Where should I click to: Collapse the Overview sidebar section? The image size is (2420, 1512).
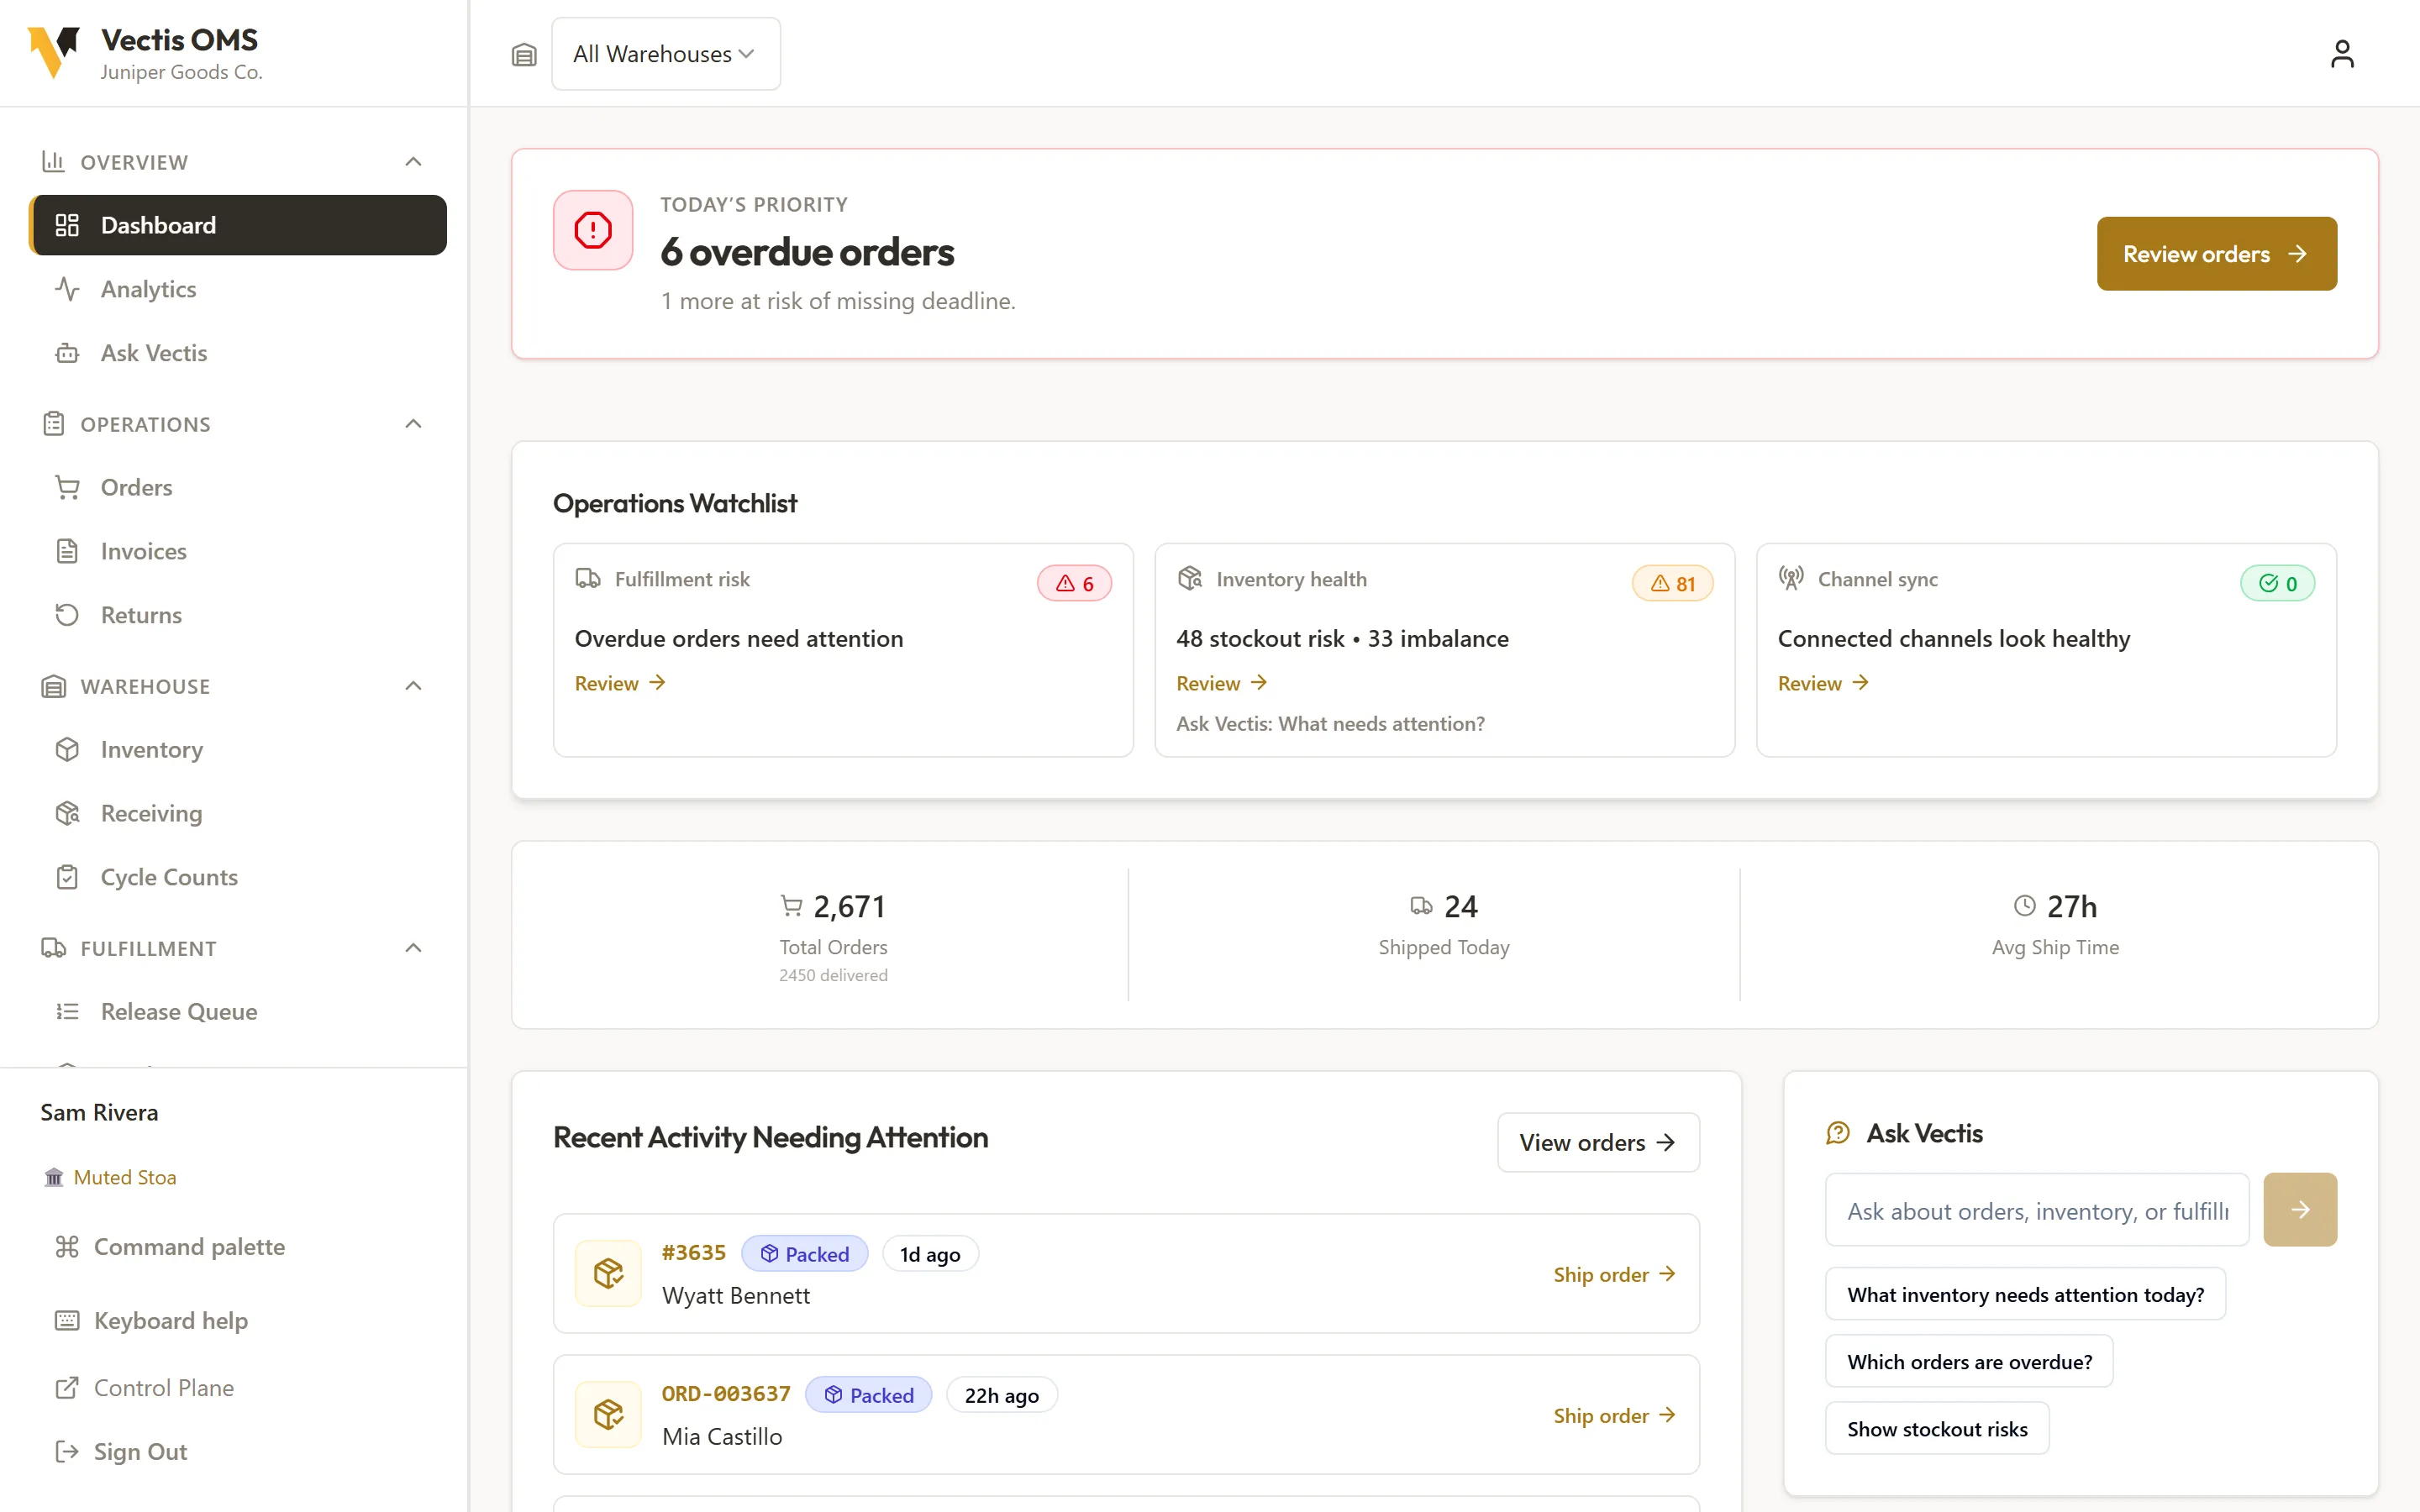tap(413, 162)
